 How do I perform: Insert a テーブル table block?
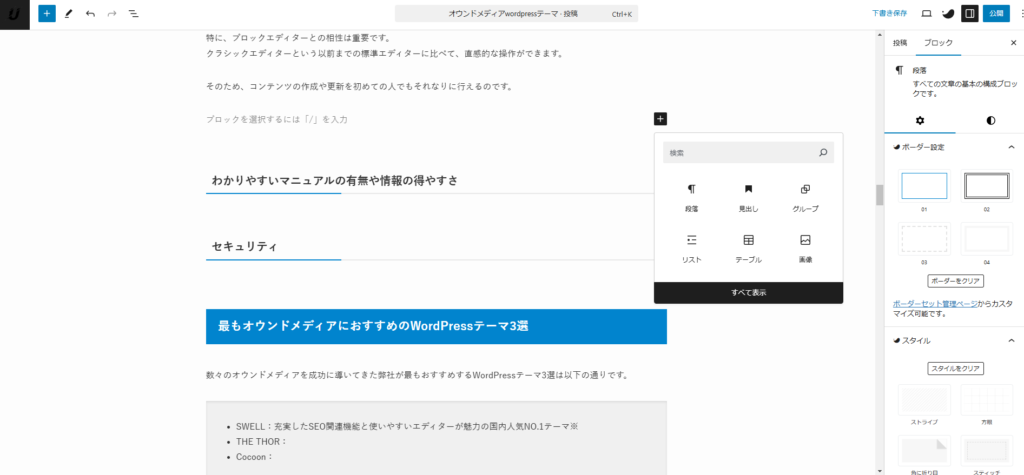[748, 249]
